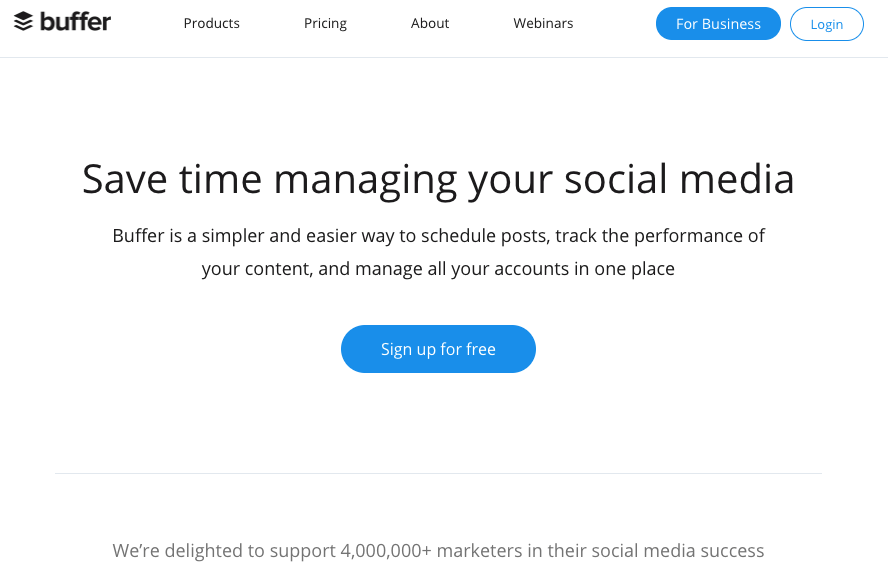This screenshot has width=888, height=575.
Task: Open the About nav link
Action: (x=430, y=23)
